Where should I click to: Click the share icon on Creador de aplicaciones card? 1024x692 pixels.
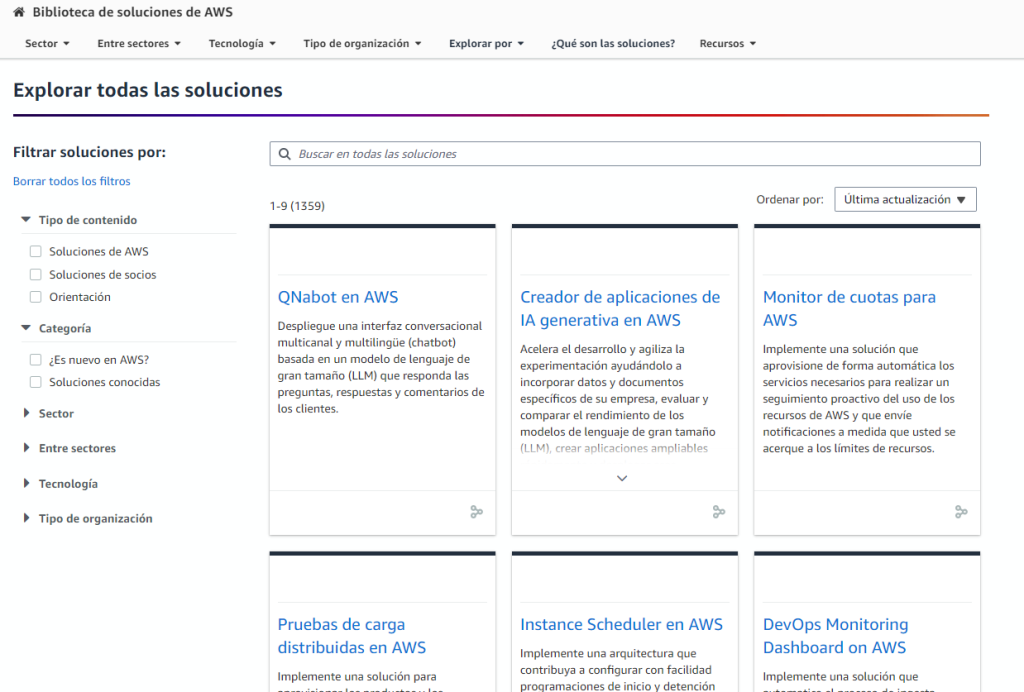pyautogui.click(x=719, y=512)
